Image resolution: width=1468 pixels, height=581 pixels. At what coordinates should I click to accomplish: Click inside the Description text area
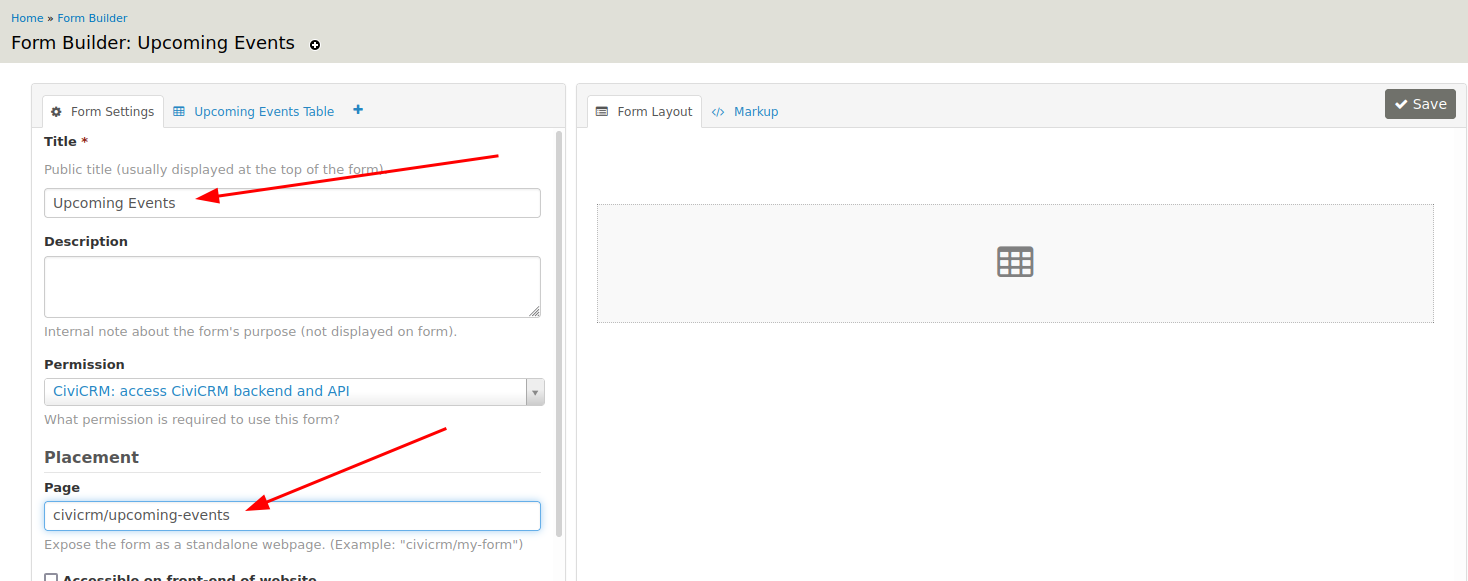click(292, 286)
